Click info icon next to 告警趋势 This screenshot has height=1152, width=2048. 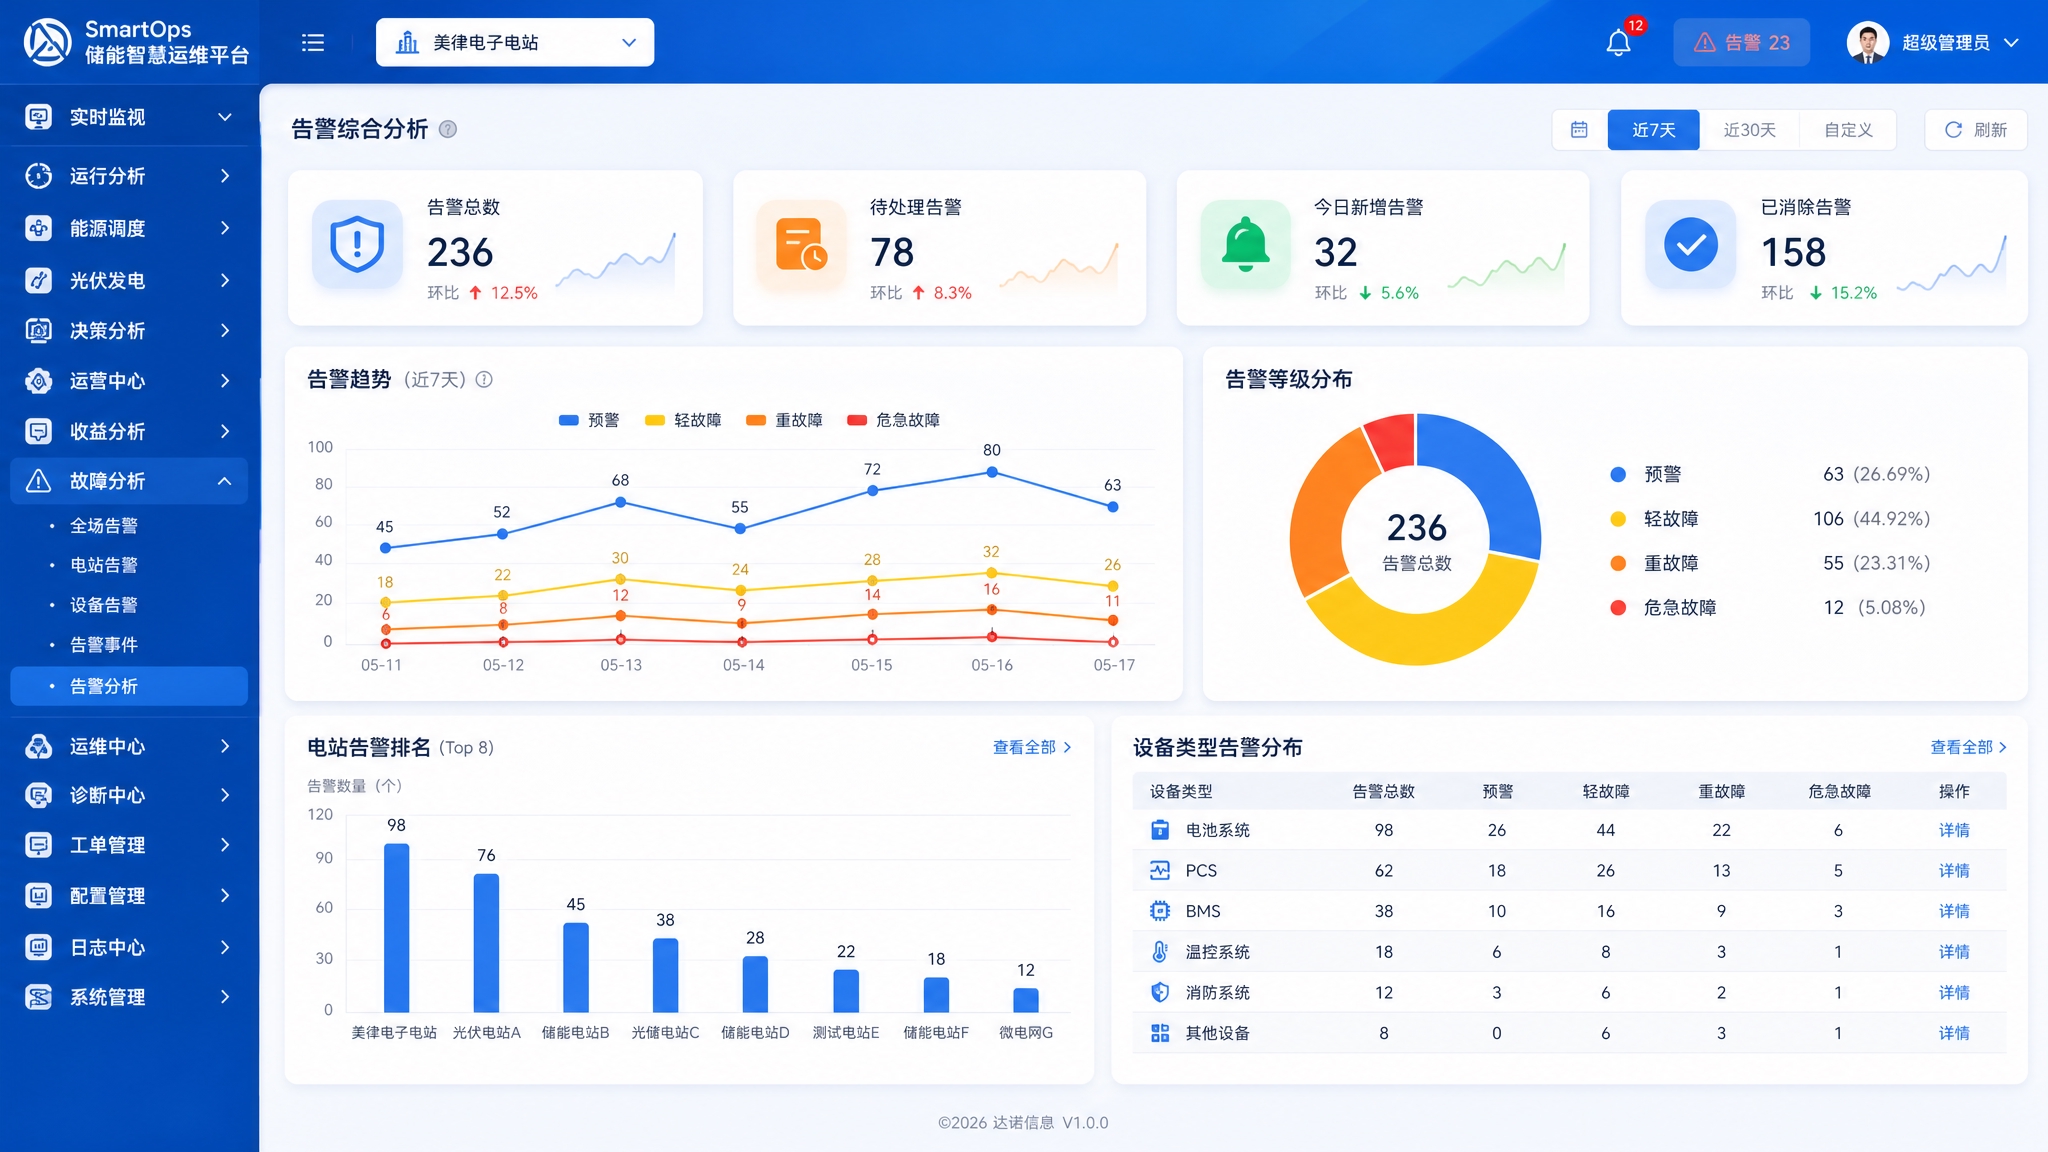click(x=484, y=380)
